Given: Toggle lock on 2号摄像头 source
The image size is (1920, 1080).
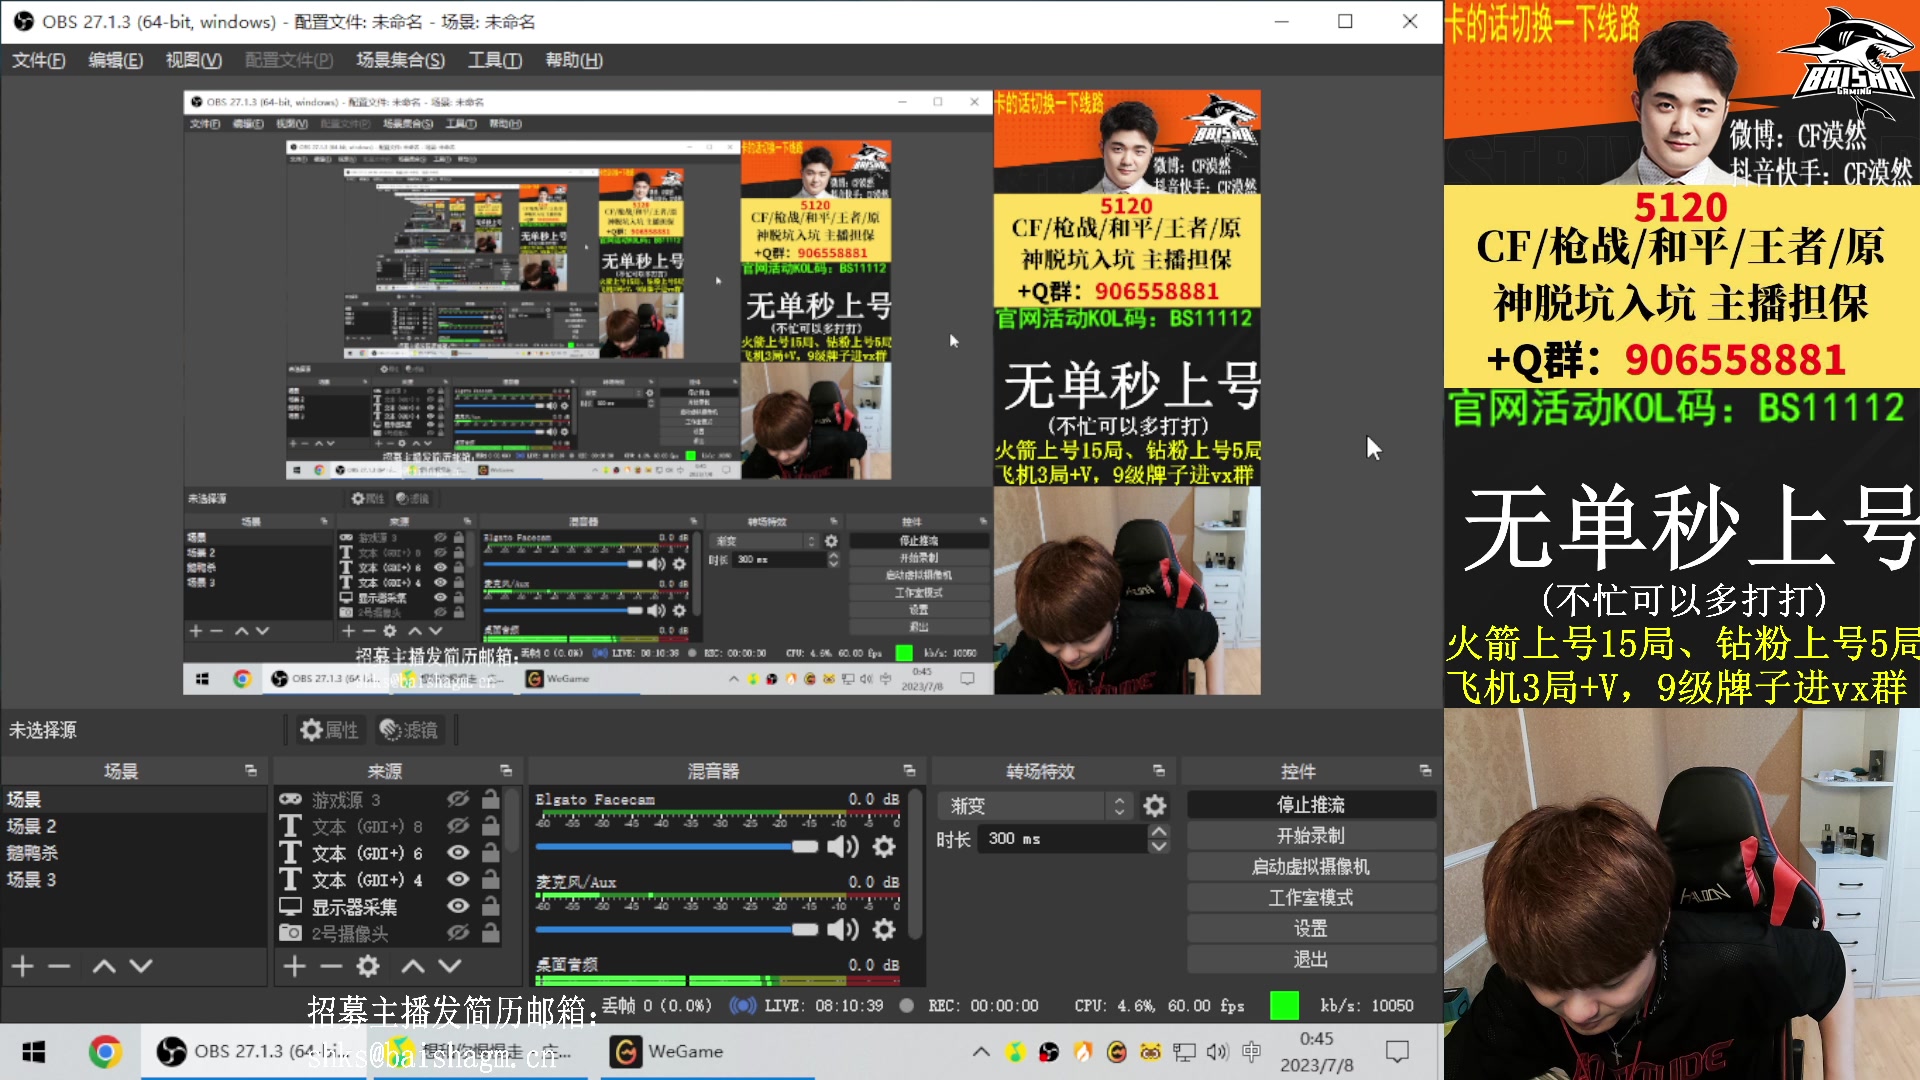Looking at the screenshot, I should point(490,933).
